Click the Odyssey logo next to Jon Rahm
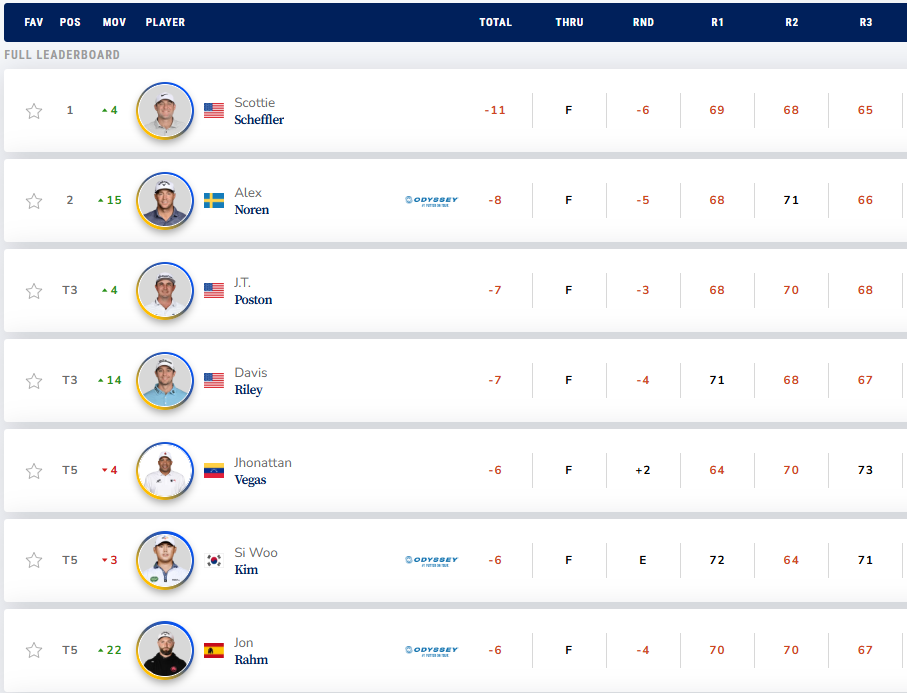 click(431, 650)
